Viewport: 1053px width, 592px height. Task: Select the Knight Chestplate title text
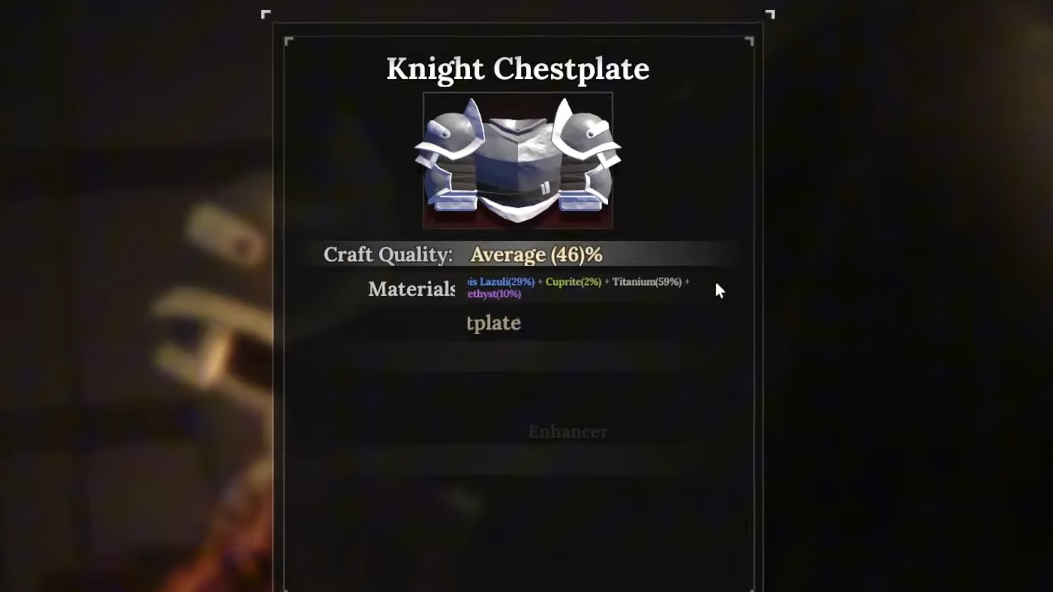tap(518, 69)
